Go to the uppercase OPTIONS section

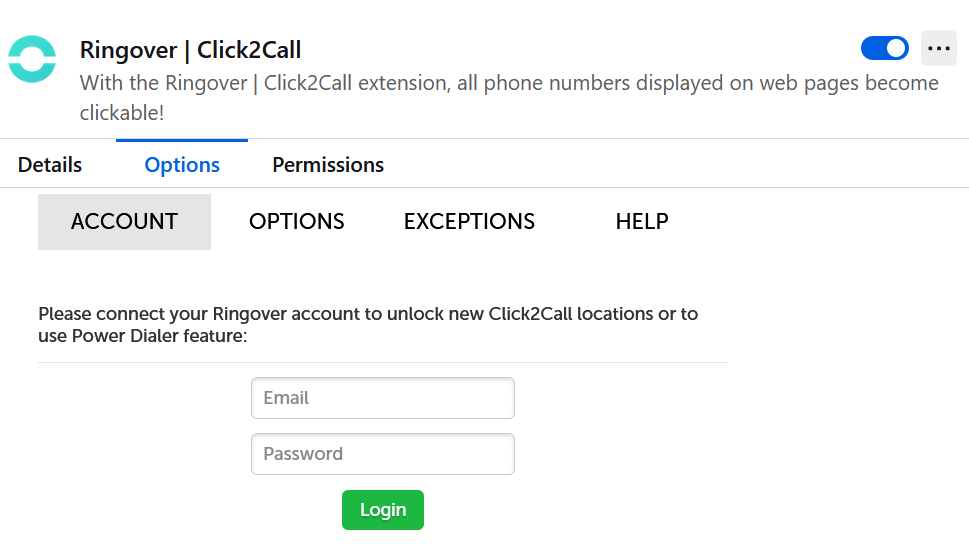[297, 221]
